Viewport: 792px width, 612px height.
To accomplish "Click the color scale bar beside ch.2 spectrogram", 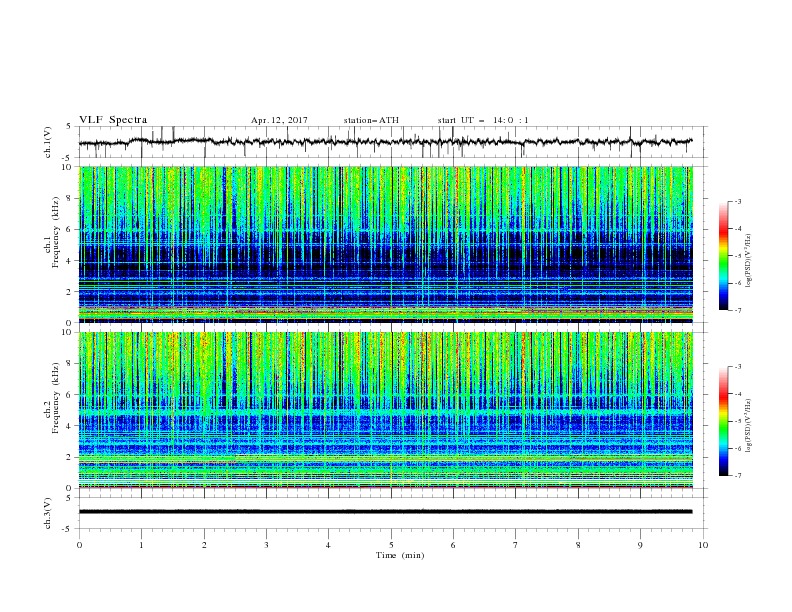I will coord(724,421).
